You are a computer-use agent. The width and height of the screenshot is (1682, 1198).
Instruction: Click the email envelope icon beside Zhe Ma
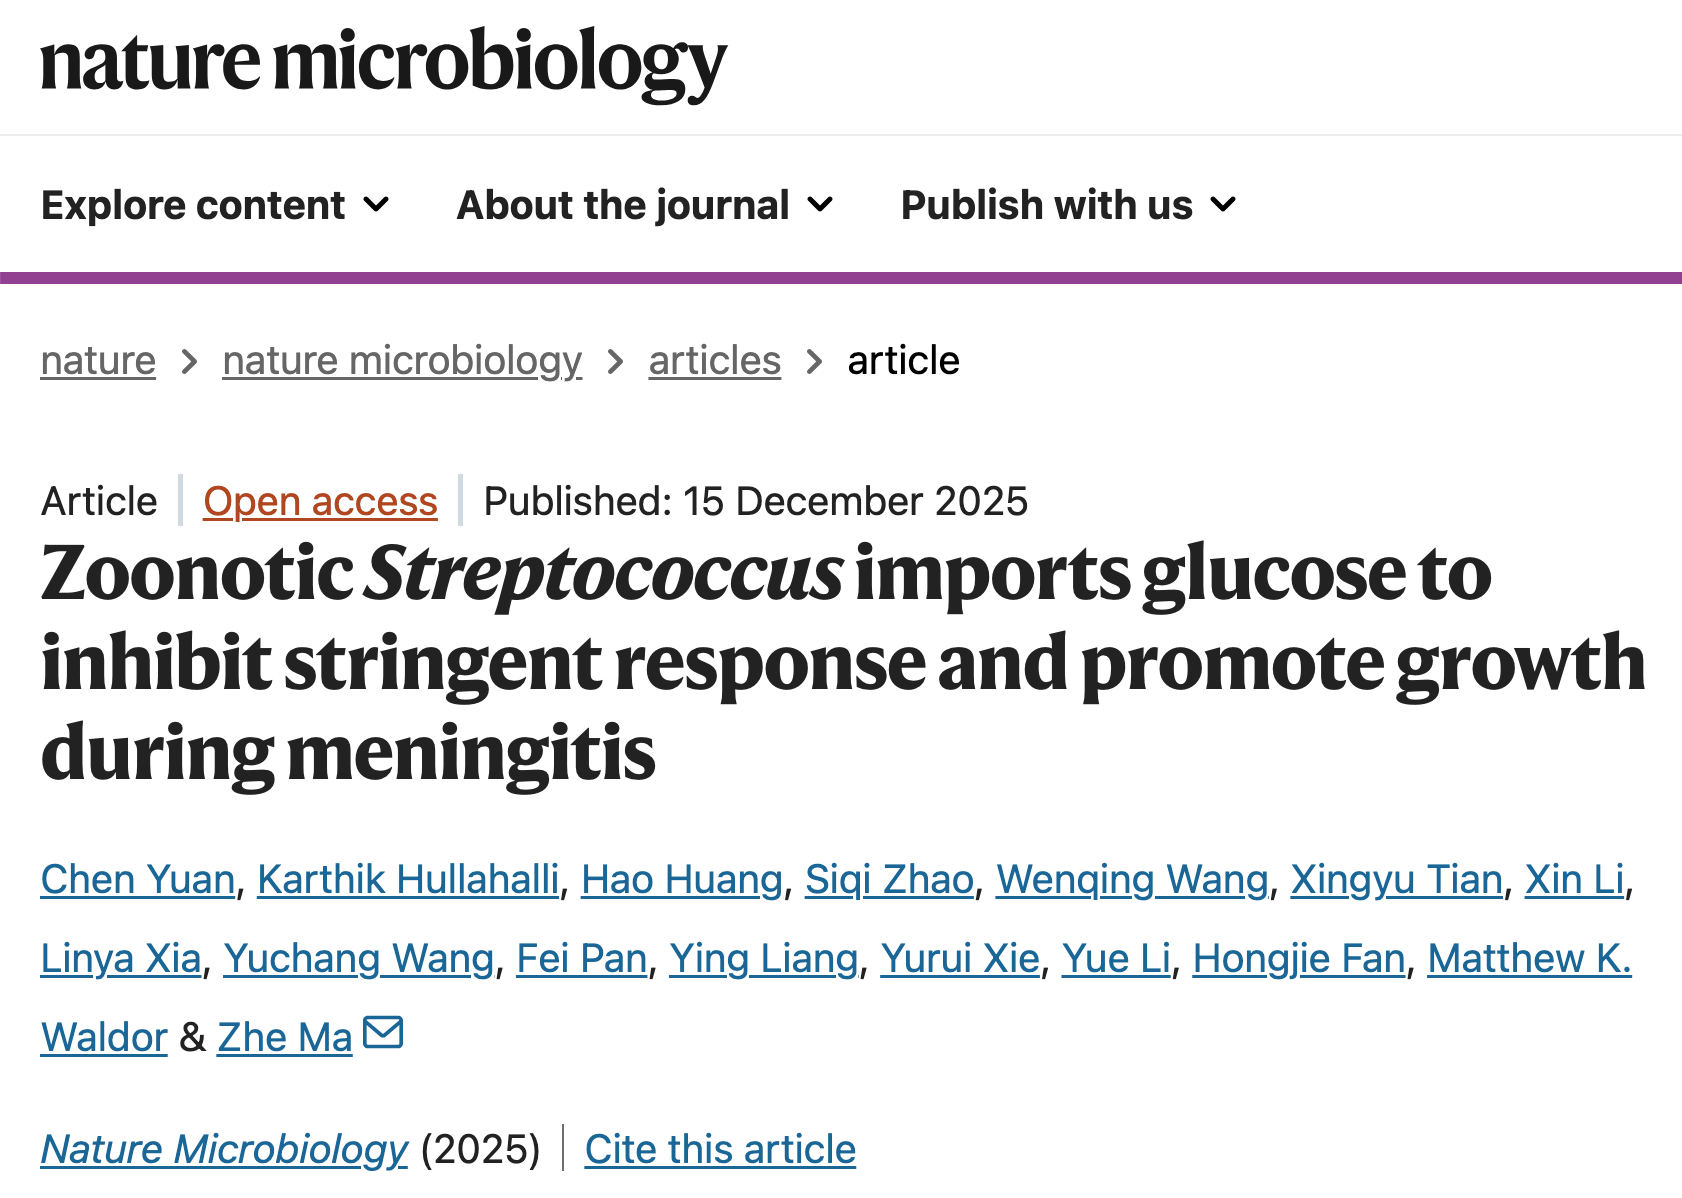coord(383,1032)
